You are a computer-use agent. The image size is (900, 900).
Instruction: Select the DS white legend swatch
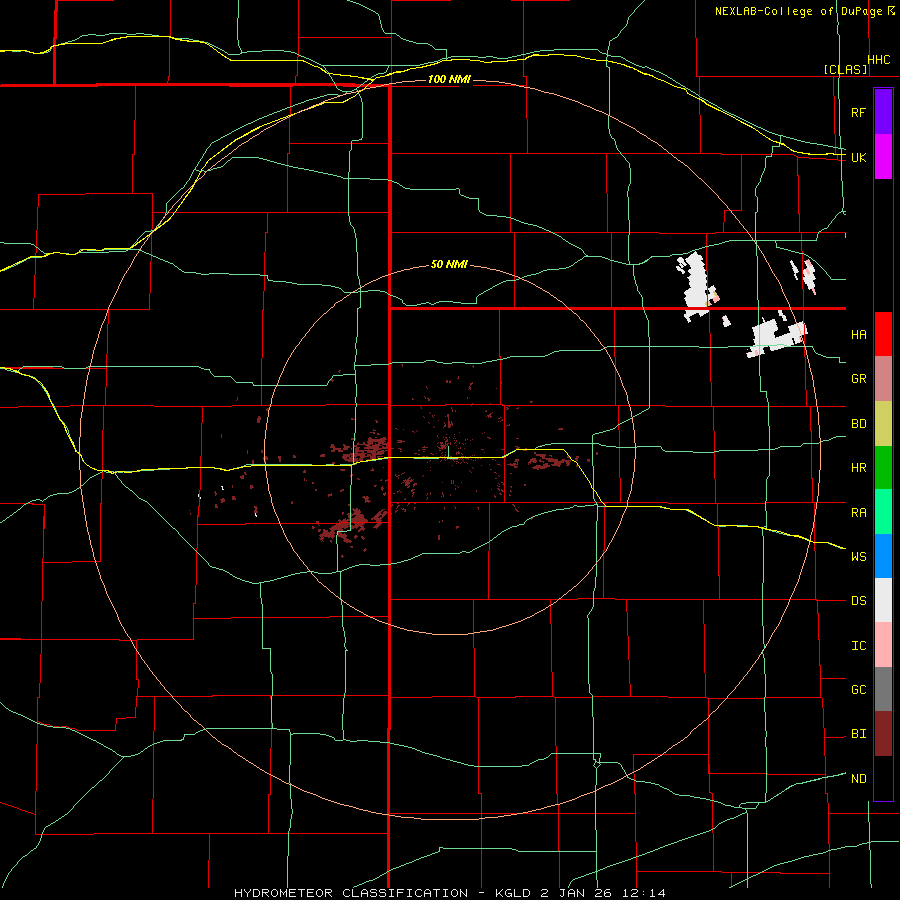(x=883, y=600)
